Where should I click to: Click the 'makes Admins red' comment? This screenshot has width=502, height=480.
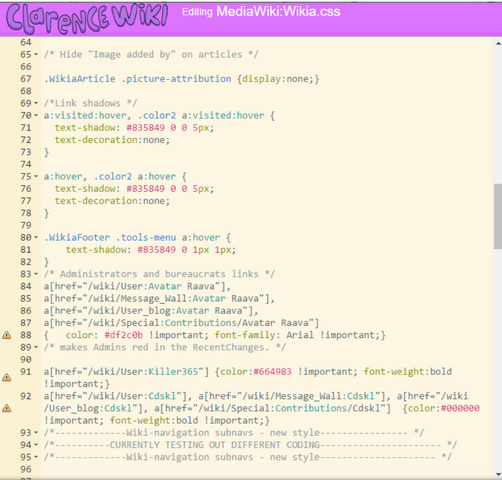pos(165,347)
